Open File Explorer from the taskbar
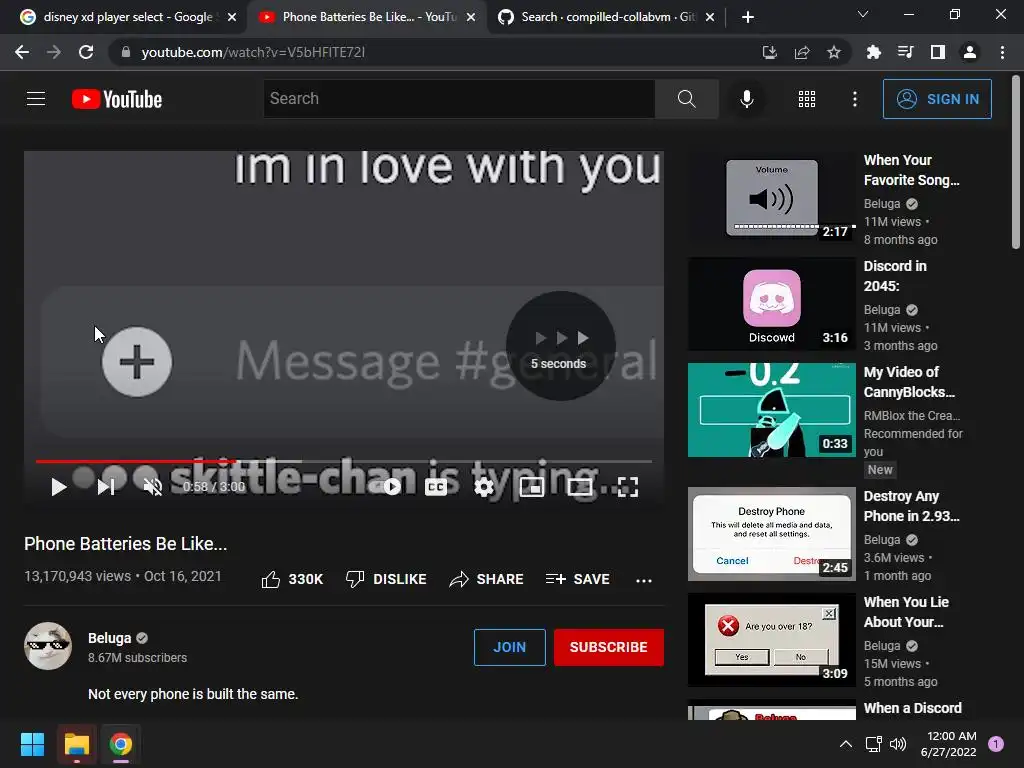1024x768 pixels. (x=76, y=744)
